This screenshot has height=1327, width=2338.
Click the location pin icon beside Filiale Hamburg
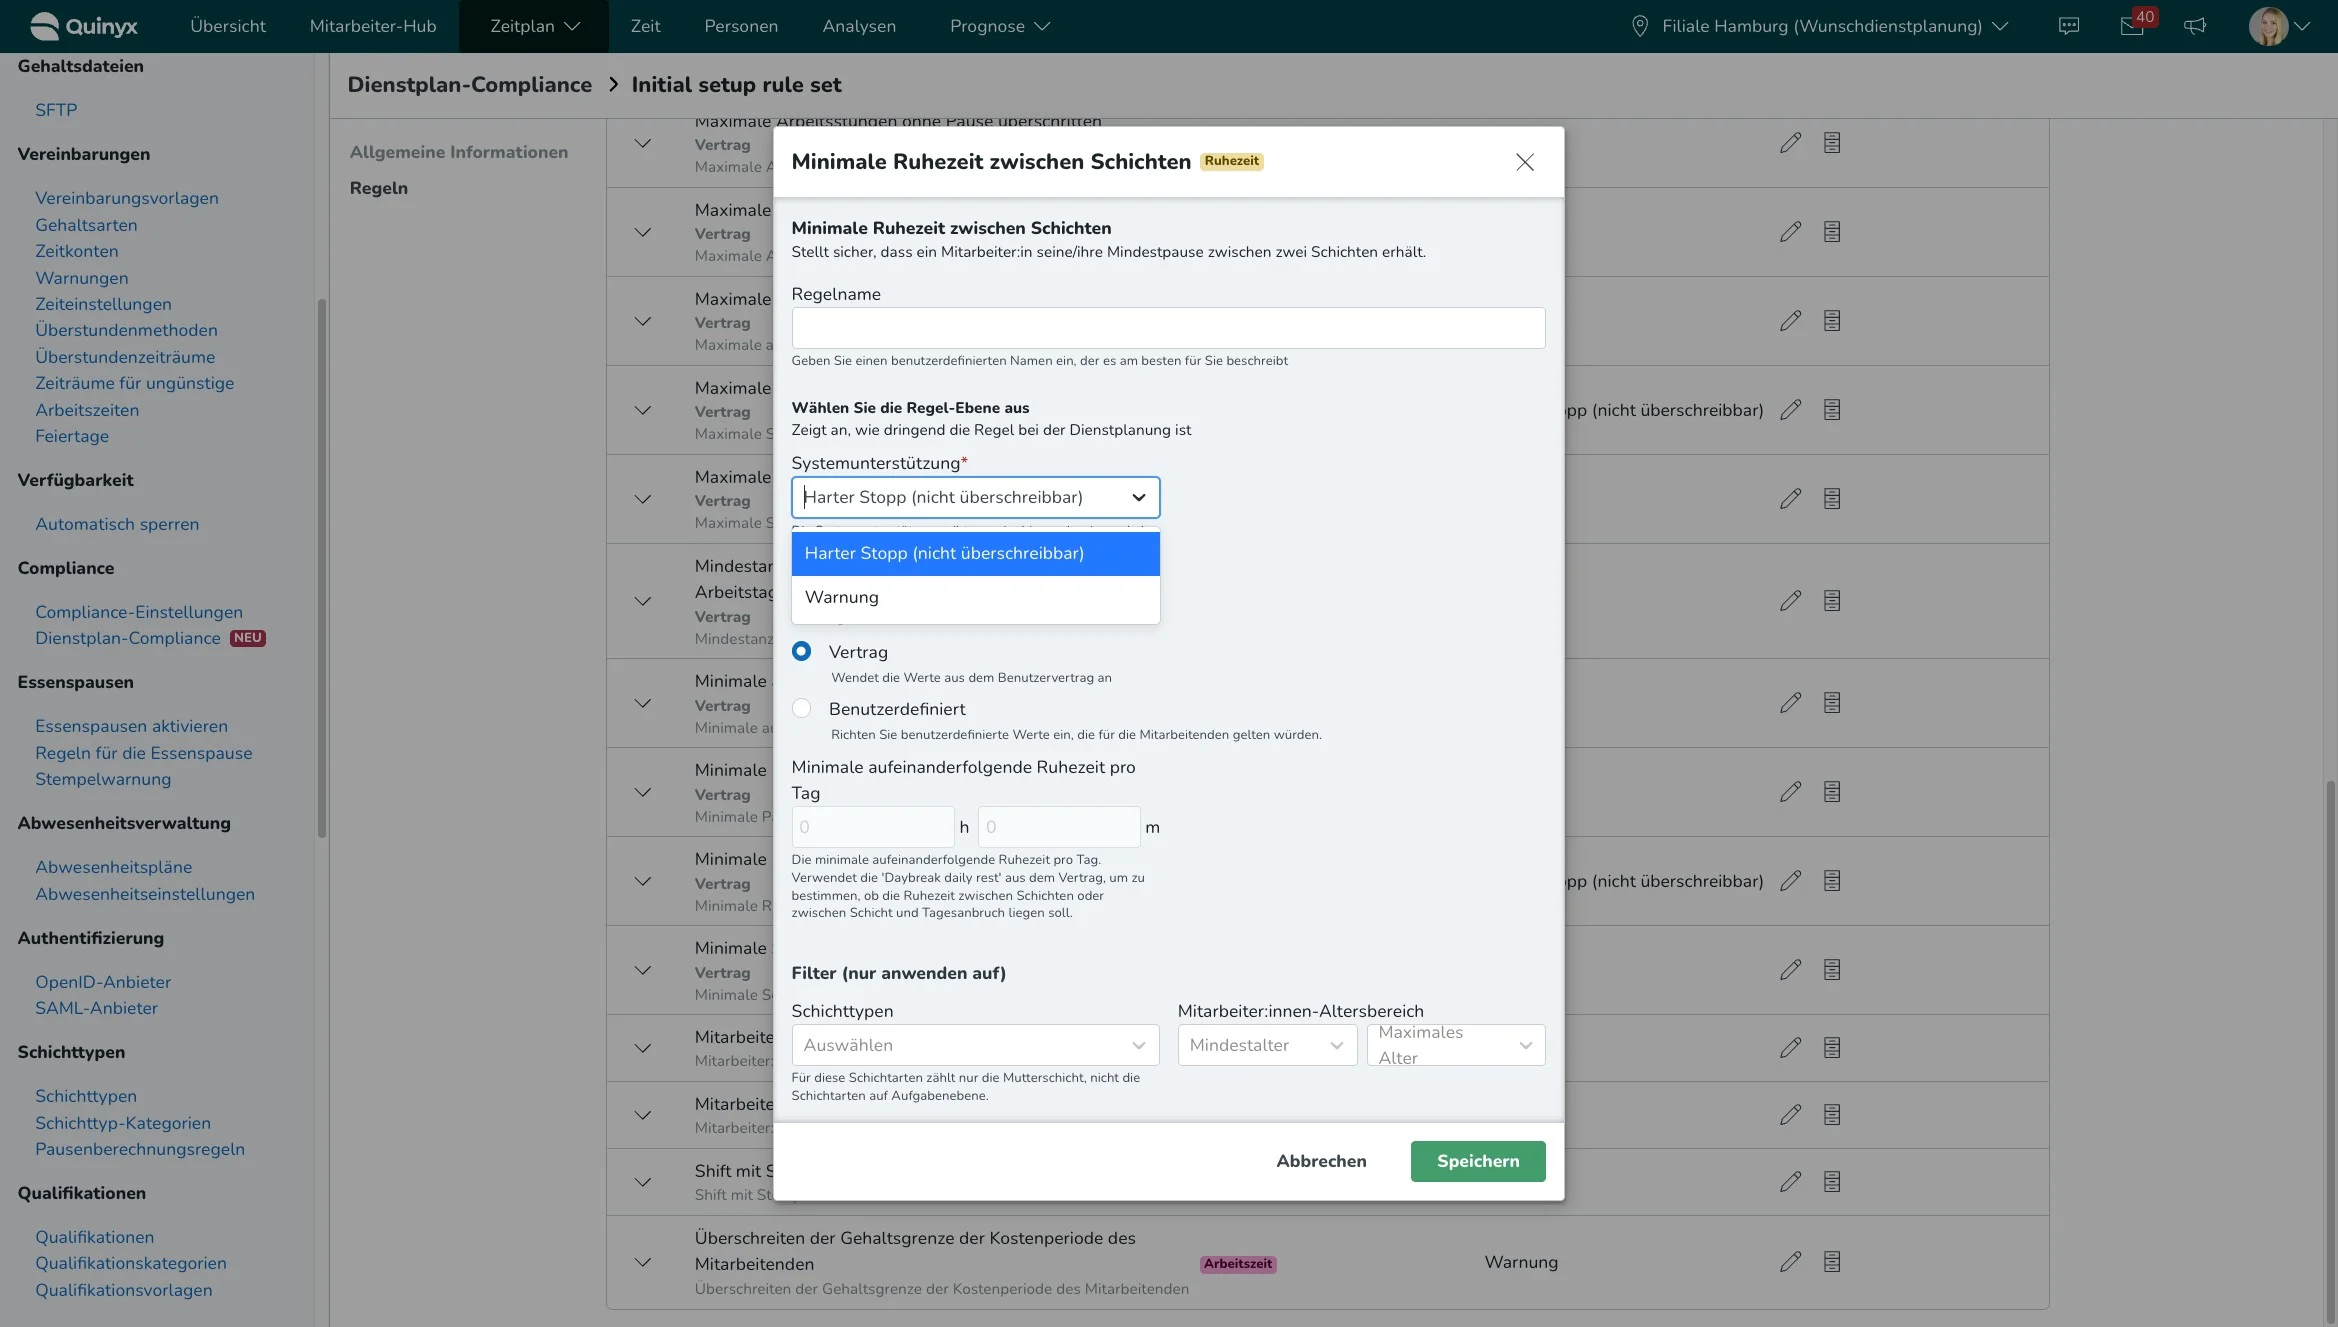(x=1640, y=26)
